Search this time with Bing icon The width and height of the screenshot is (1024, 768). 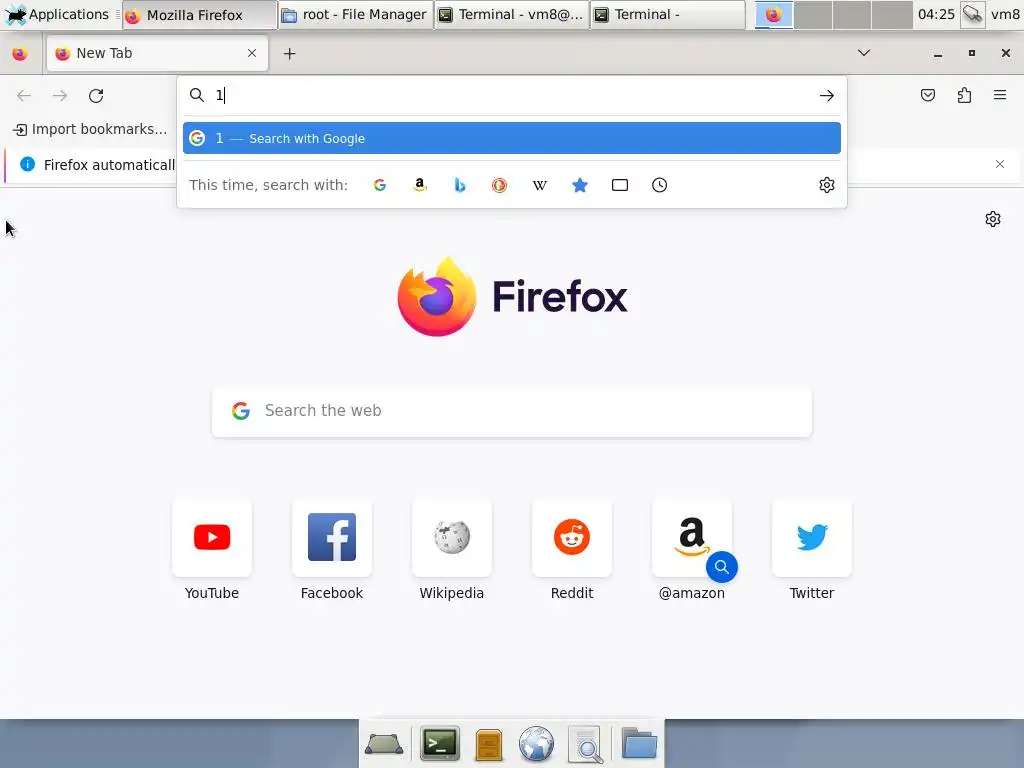tap(460, 185)
